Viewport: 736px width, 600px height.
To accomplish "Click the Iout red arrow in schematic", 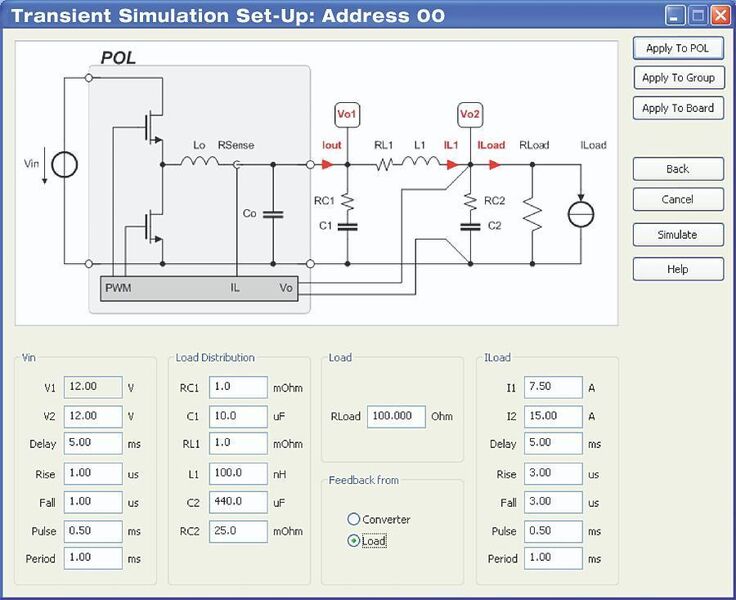I will click(x=328, y=164).
